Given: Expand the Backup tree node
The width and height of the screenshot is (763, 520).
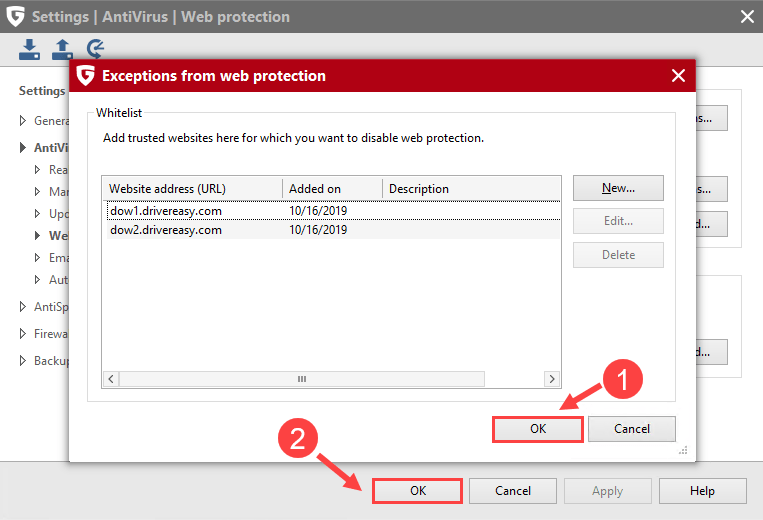Looking at the screenshot, I should 24,361.
